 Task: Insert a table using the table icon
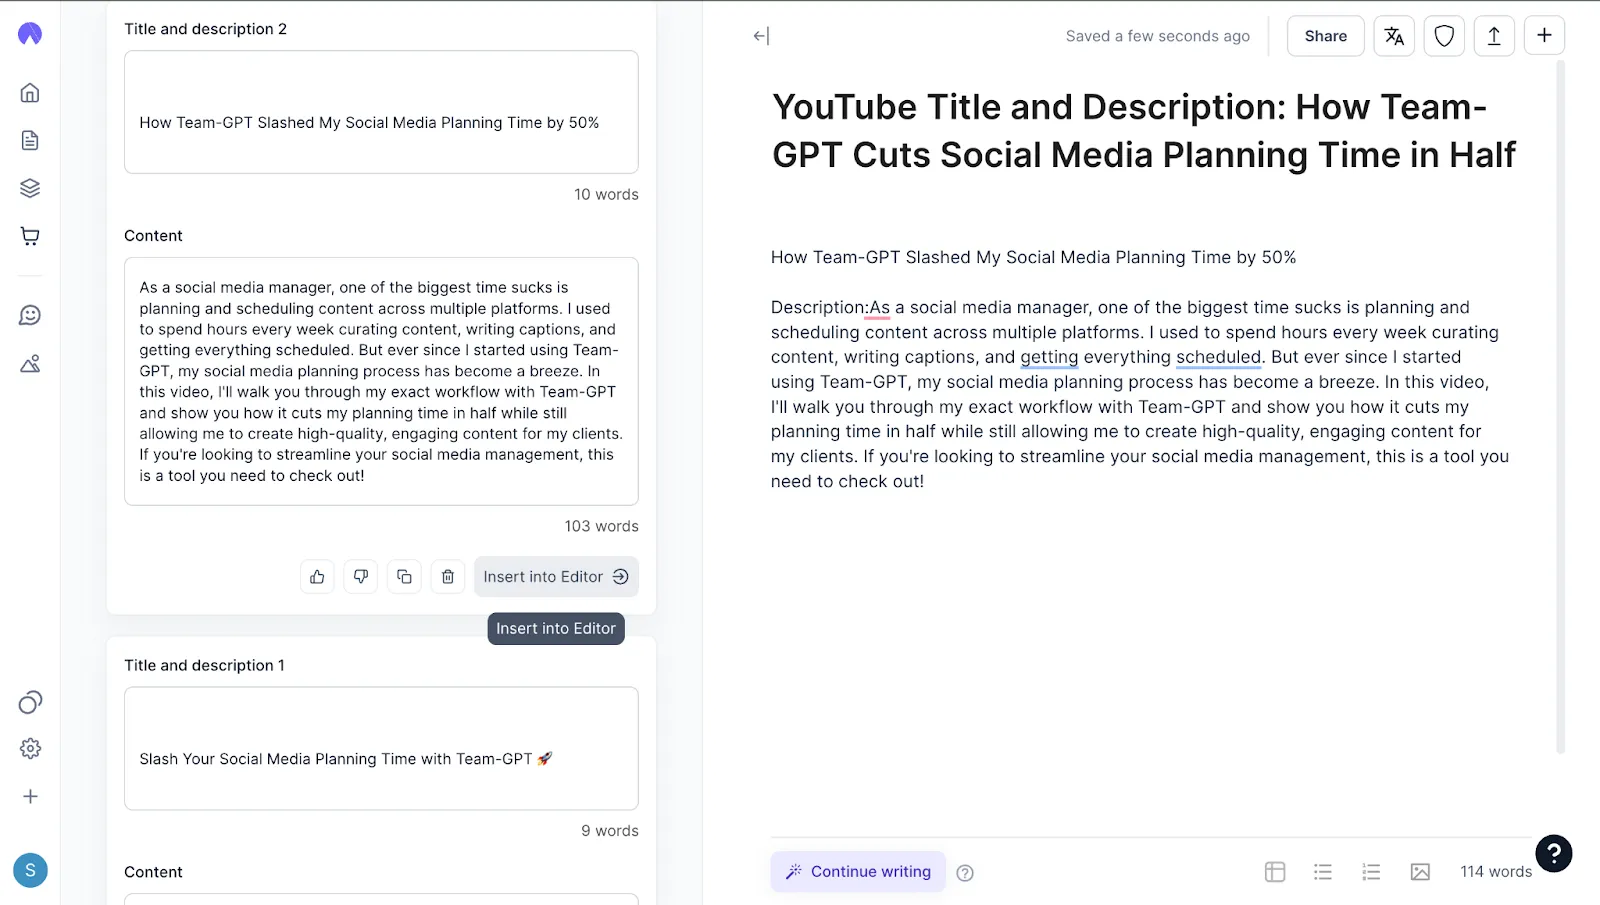coord(1275,872)
